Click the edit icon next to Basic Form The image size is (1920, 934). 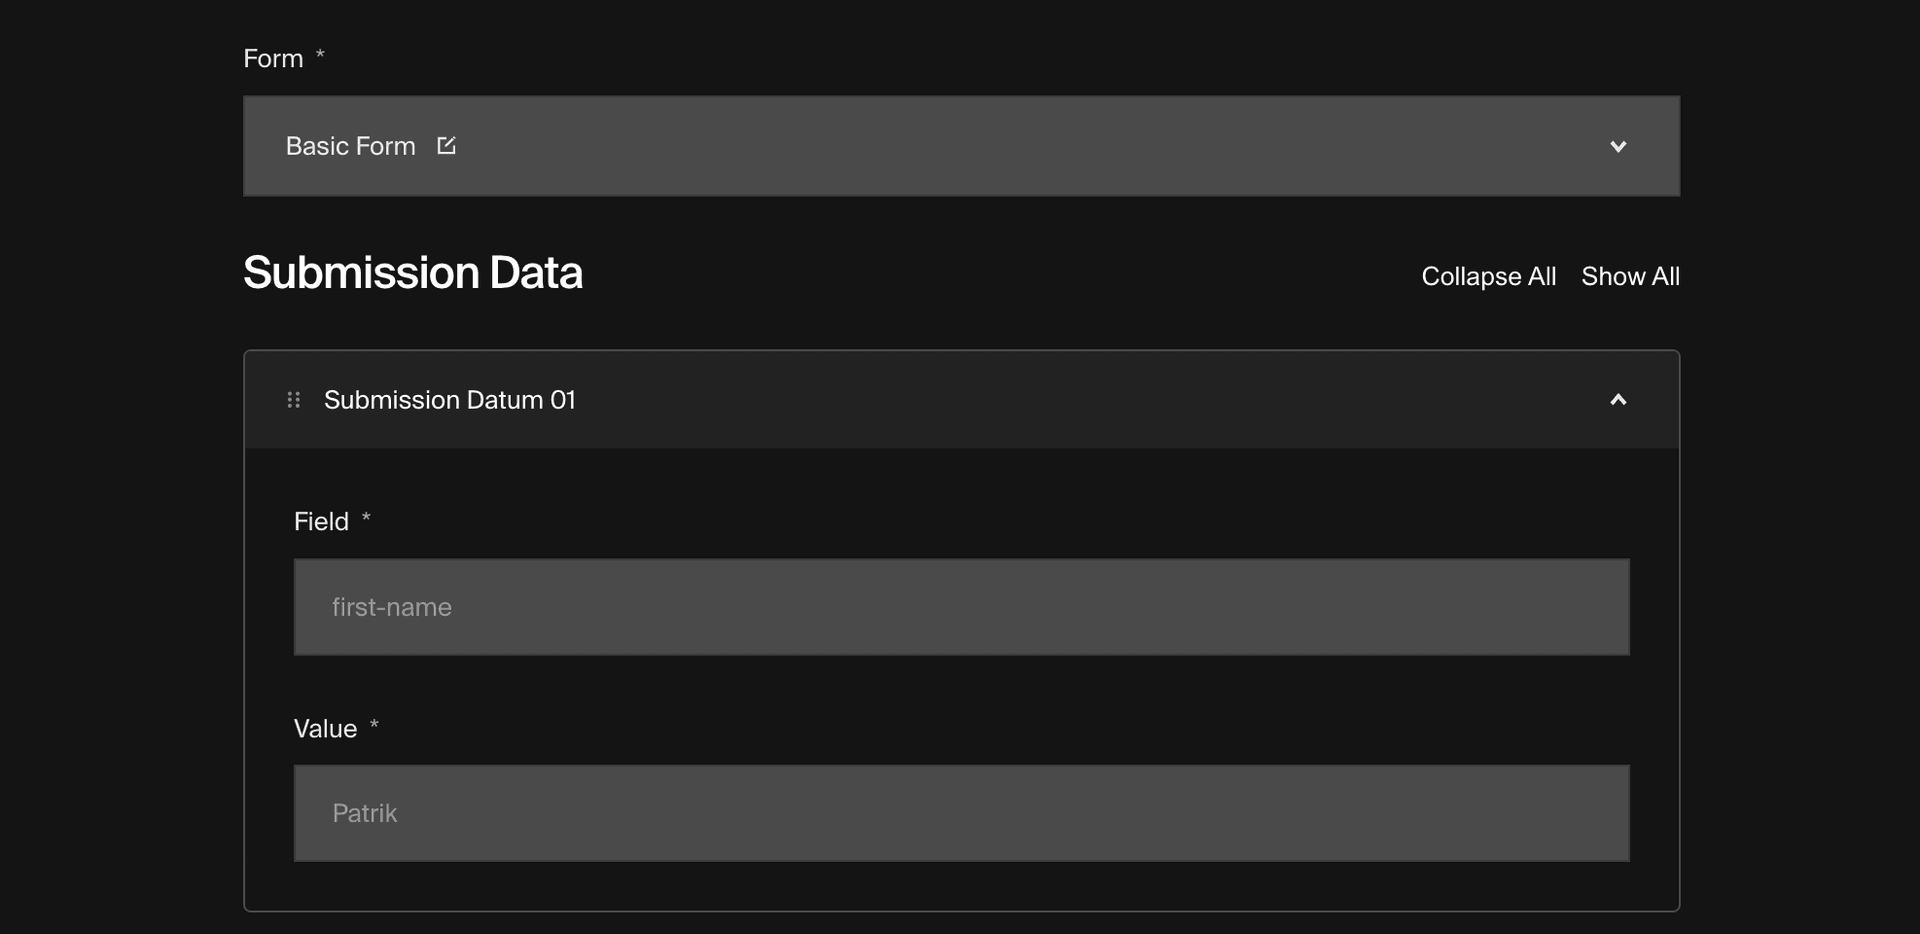(x=446, y=145)
